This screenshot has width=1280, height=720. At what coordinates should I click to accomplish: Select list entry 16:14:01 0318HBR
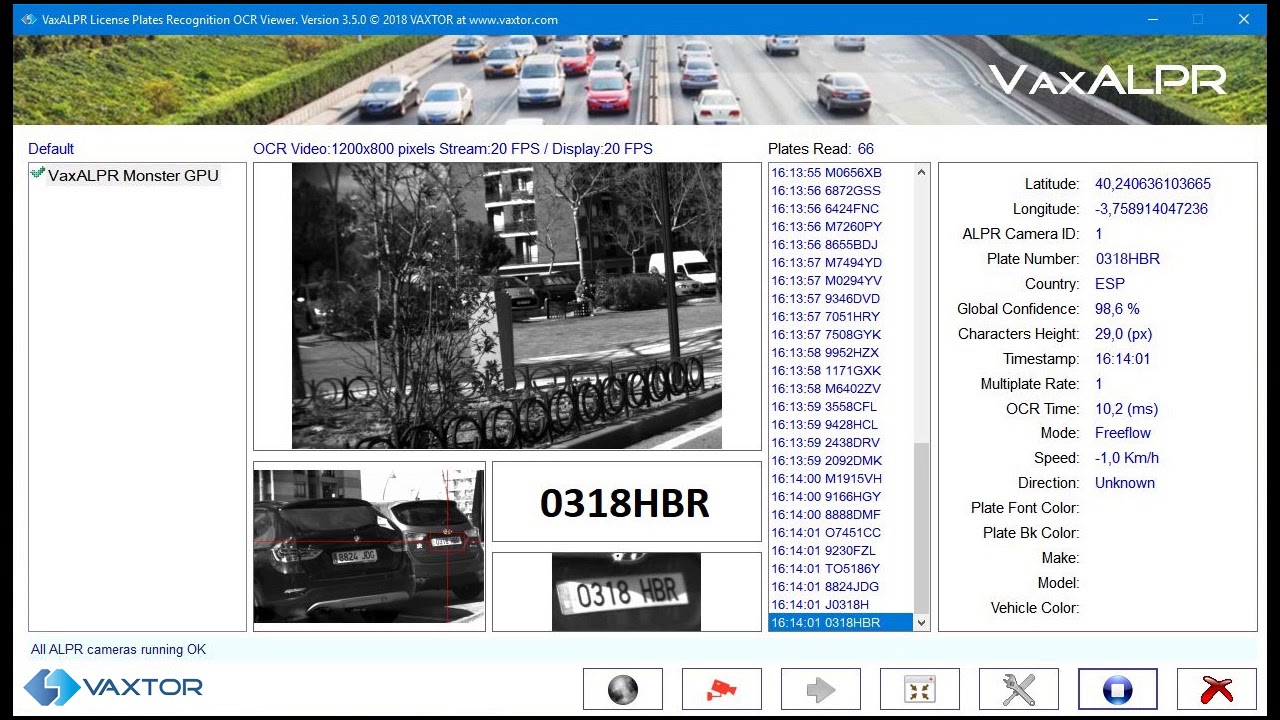(x=841, y=622)
